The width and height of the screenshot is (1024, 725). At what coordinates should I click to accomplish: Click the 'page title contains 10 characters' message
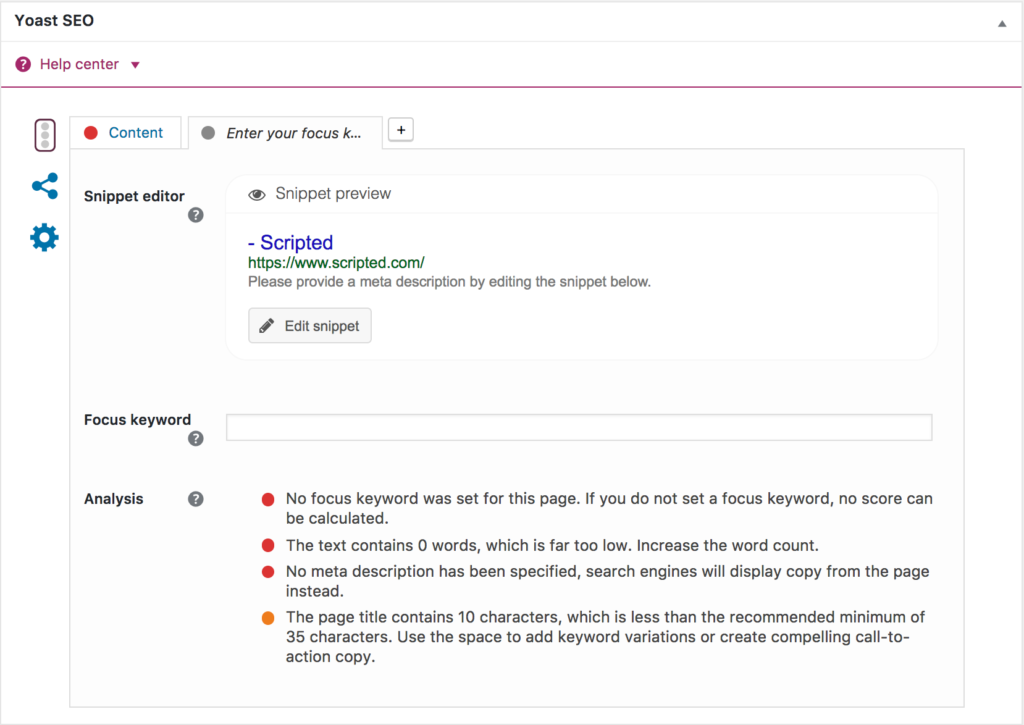pos(605,637)
